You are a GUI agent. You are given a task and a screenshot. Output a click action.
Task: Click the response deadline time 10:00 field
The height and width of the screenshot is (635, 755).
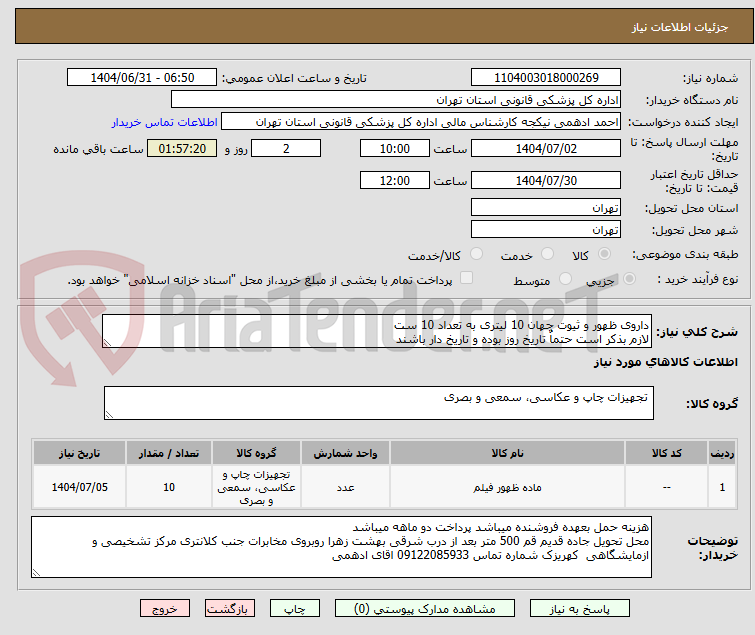(395, 148)
